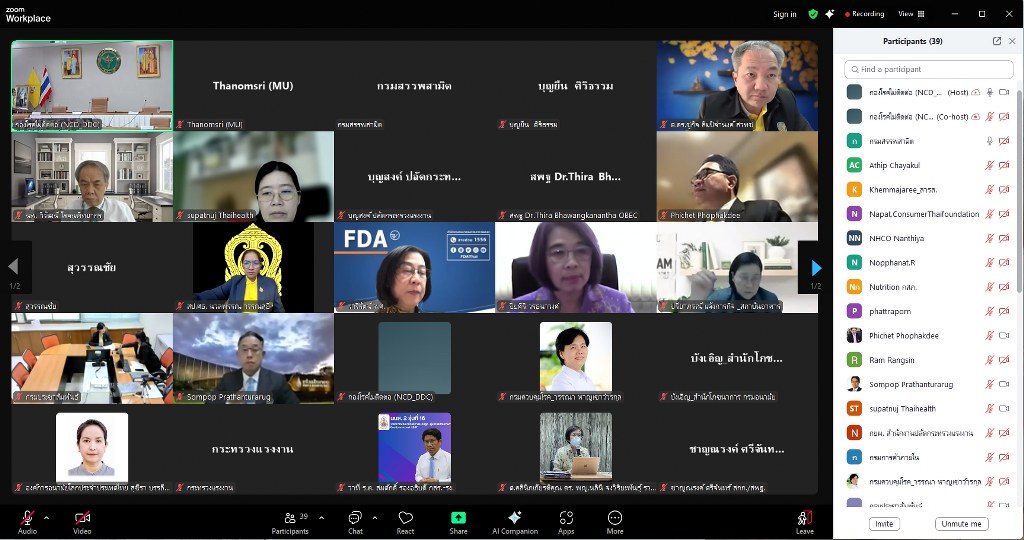Leave the meeting

pos(805,522)
